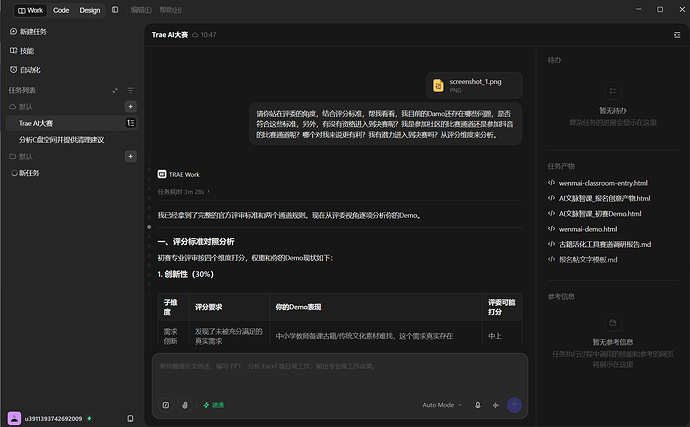
Task: Start voice input with the microphone icon
Action: click(477, 405)
